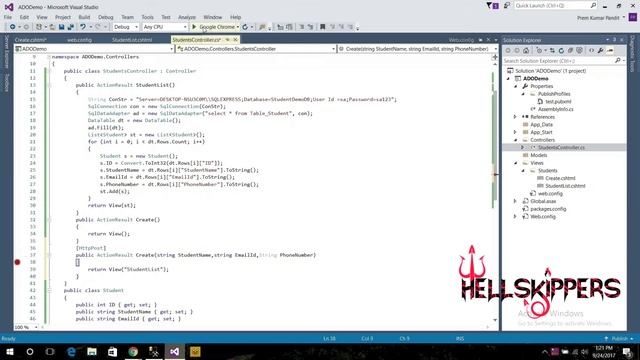The height and width of the screenshot is (360, 640).
Task: Open the Toolbox side tab
Action: coord(7,83)
